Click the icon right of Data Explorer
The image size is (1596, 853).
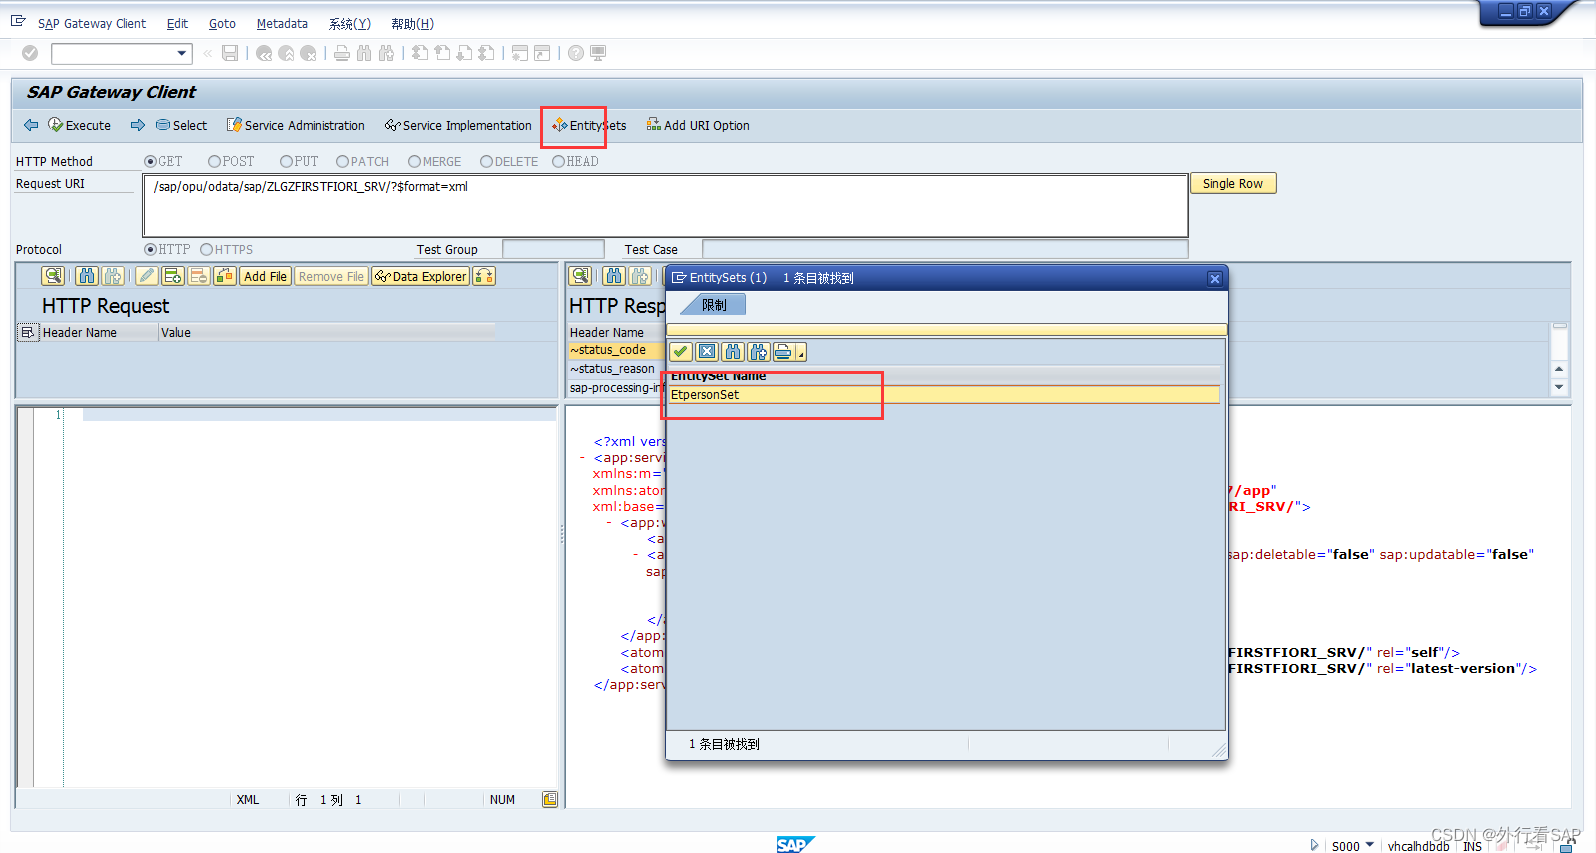484,276
